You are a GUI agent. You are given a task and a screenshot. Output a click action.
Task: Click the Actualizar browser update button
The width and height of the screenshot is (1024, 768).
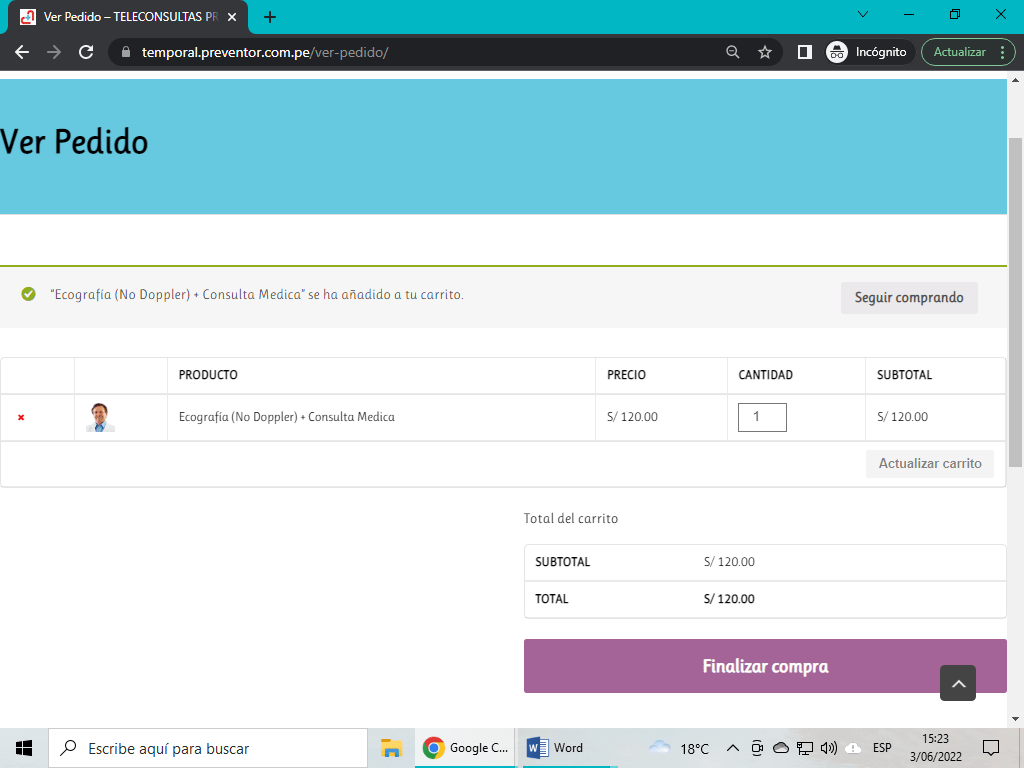tap(959, 52)
